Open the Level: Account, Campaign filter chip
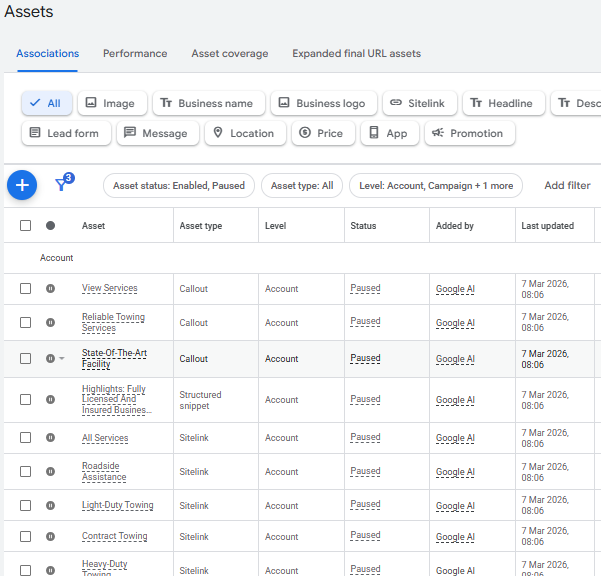Image resolution: width=601 pixels, height=576 pixels. 436,186
